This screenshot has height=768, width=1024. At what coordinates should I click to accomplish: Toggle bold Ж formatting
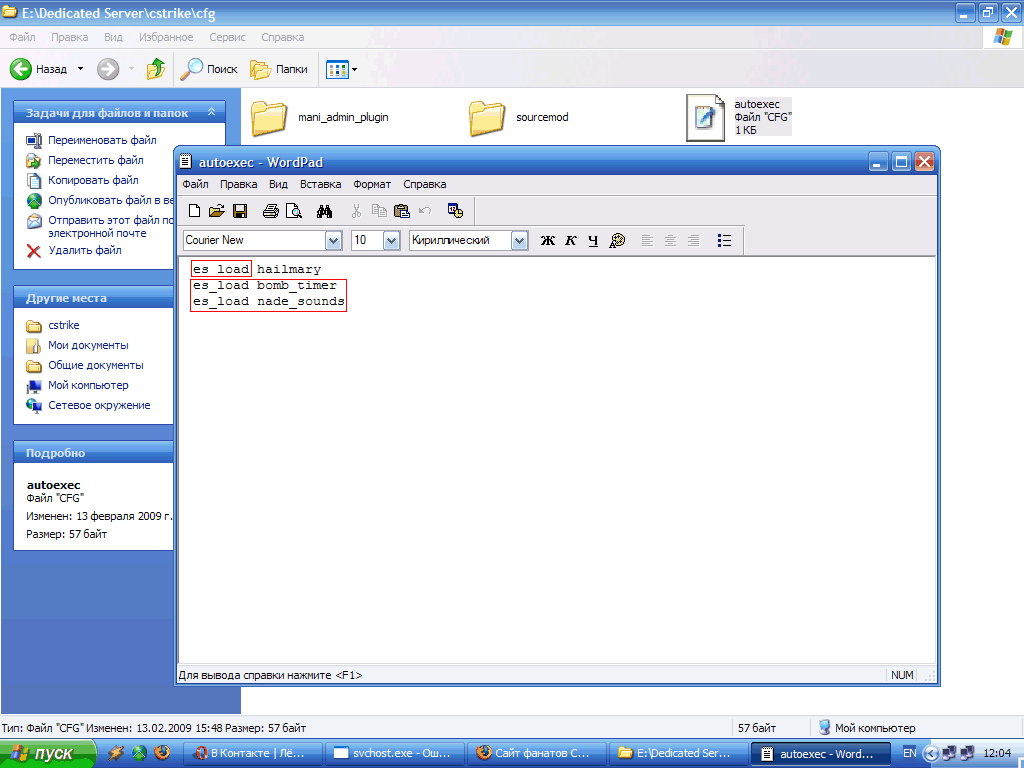coord(547,240)
